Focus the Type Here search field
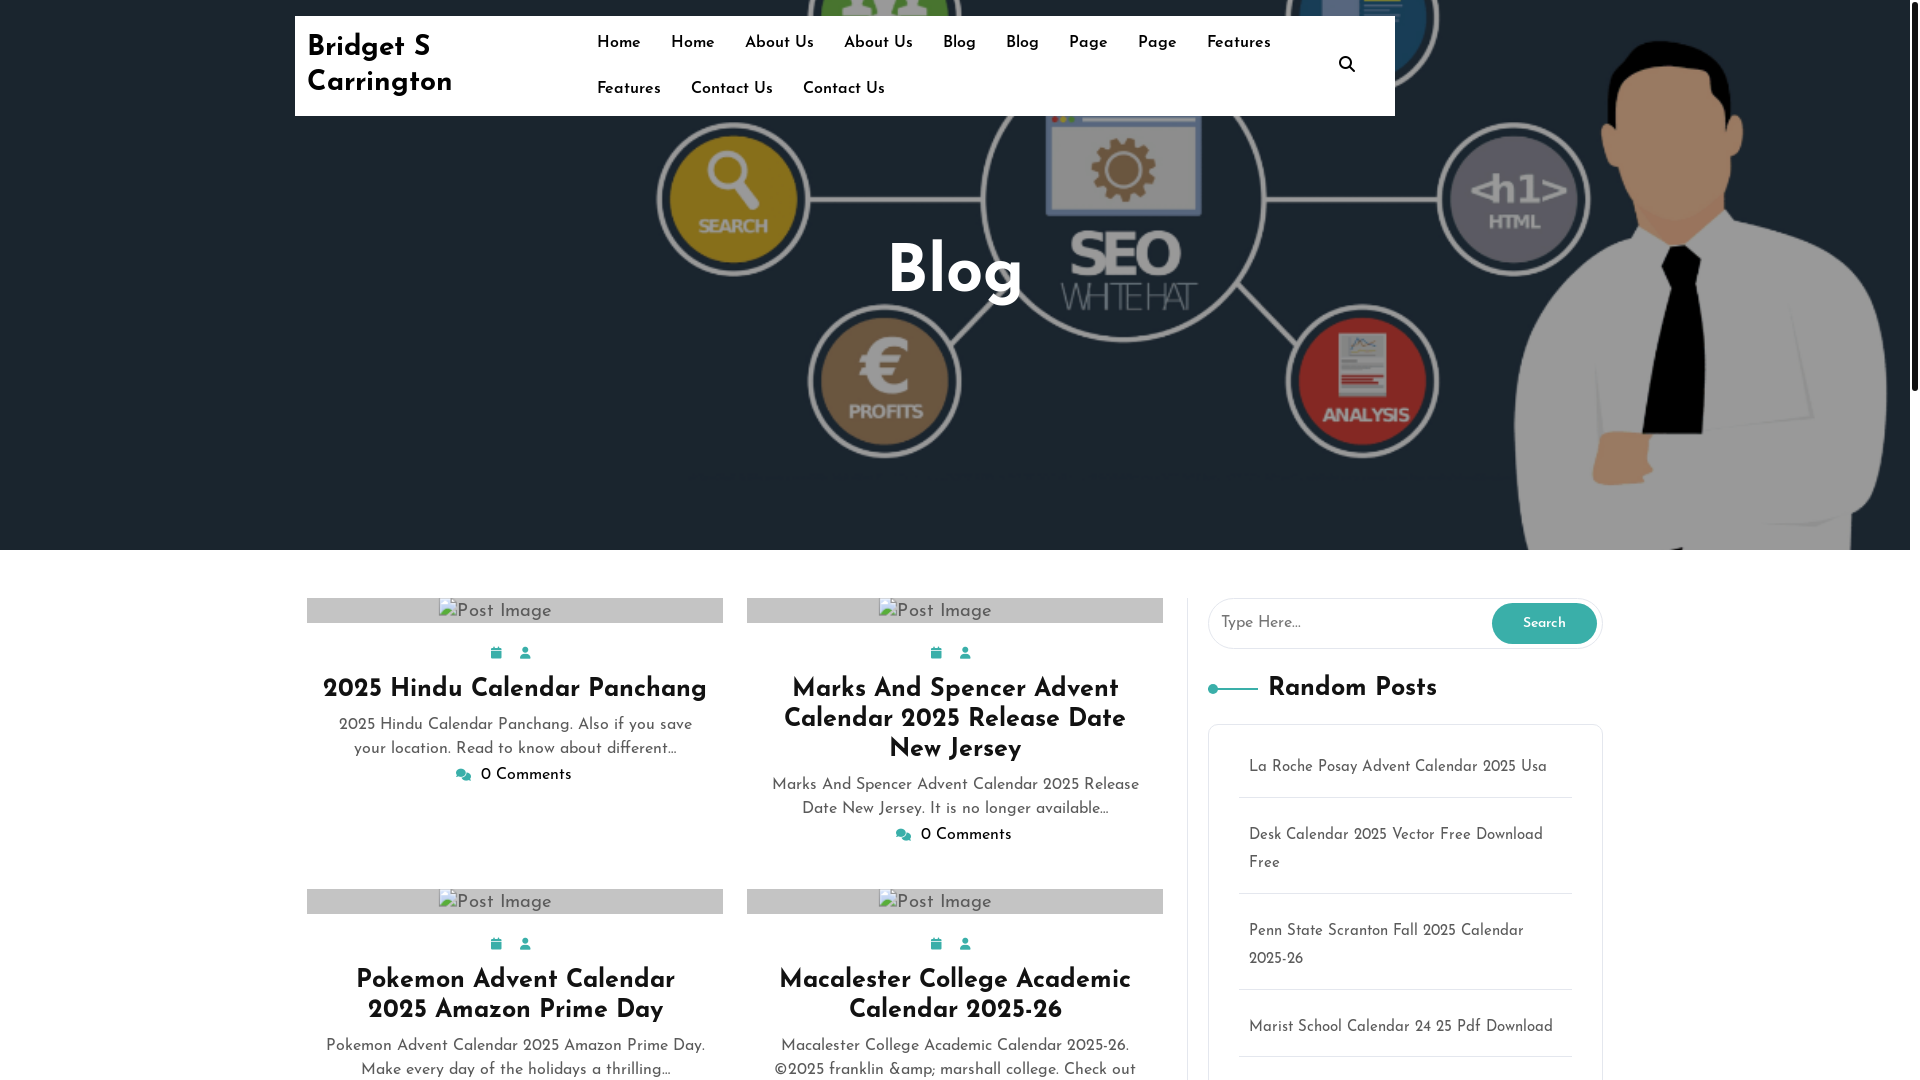 tap(1350, 624)
